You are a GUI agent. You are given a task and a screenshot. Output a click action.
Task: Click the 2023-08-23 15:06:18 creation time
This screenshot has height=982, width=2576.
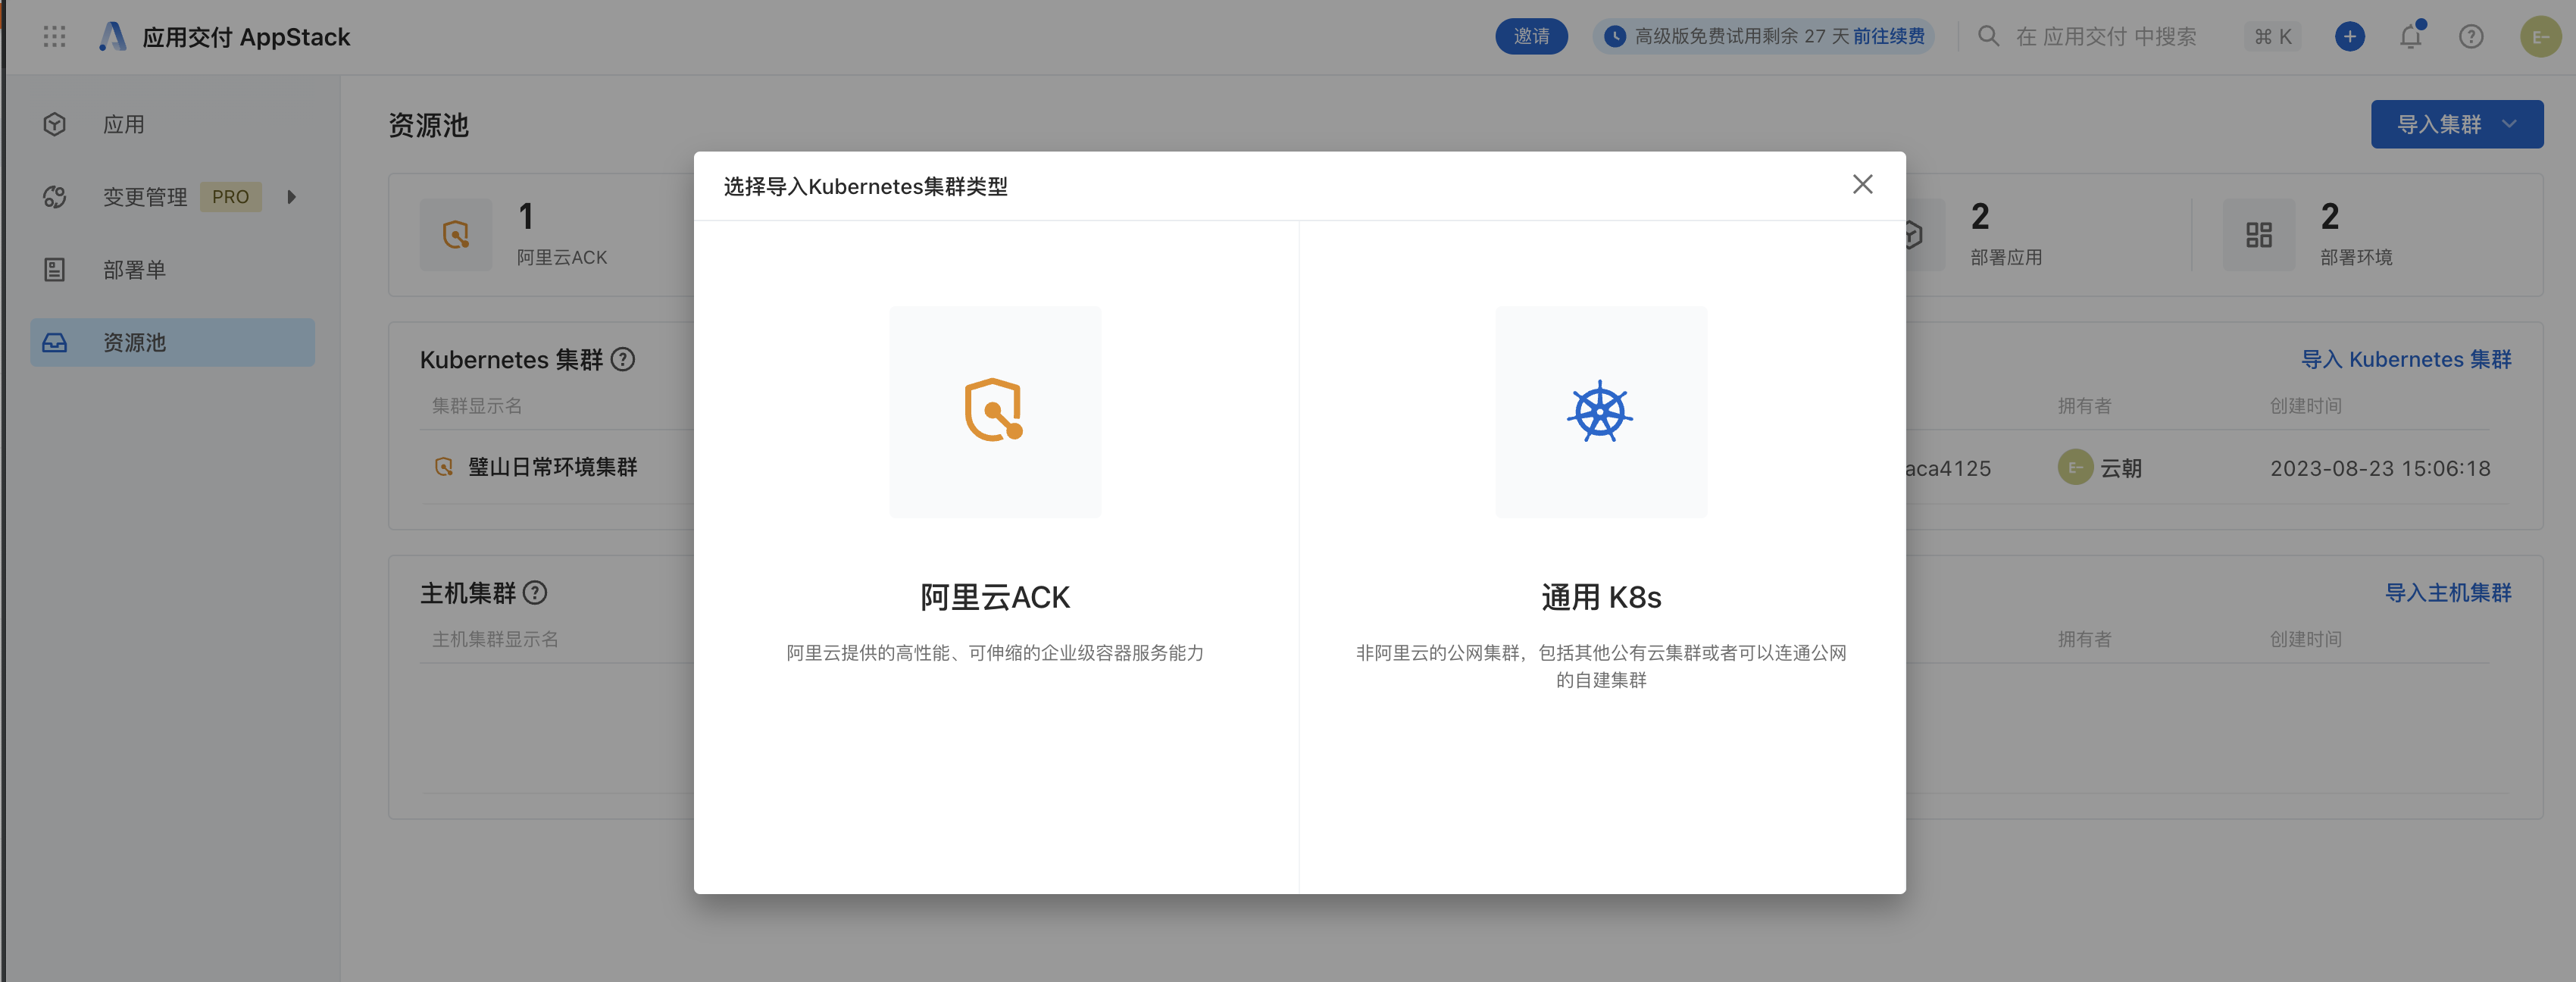pyautogui.click(x=2380, y=468)
